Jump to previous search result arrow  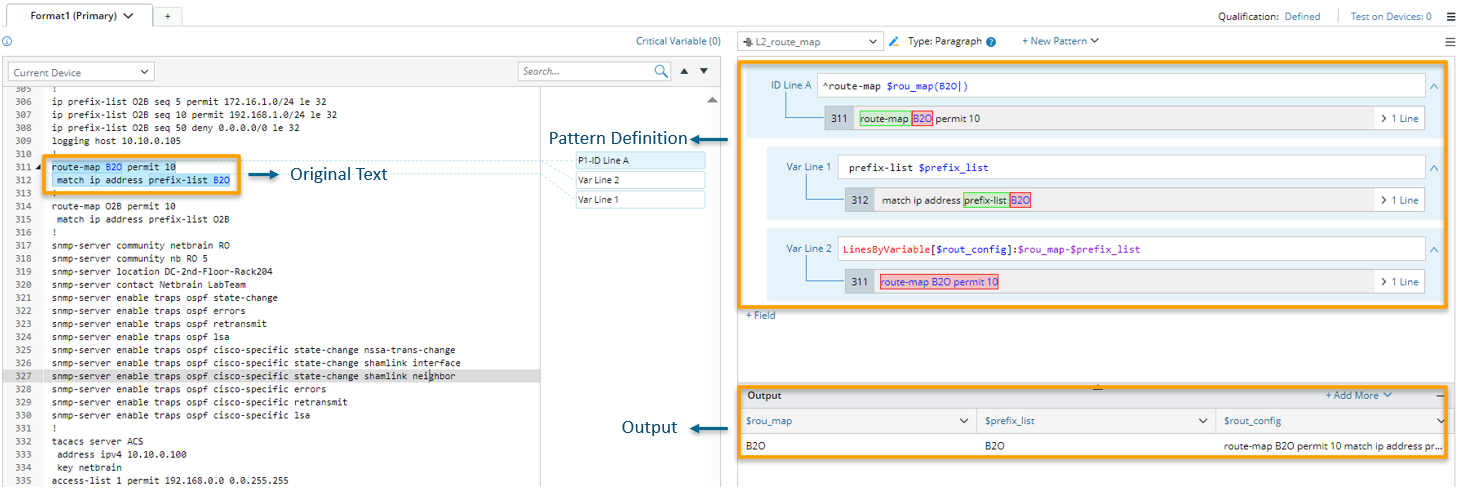(x=684, y=71)
